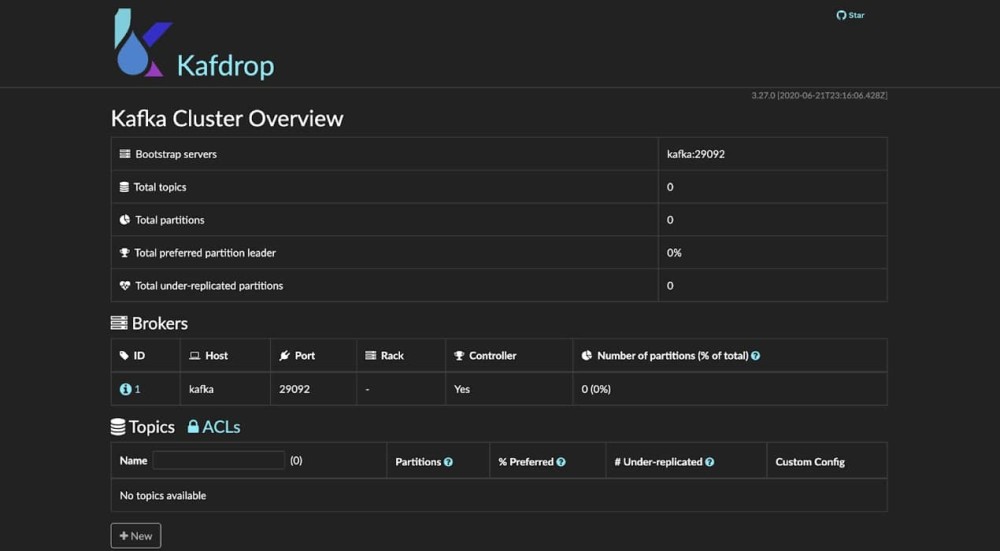Click the Total partitions pie icon
Image resolution: width=1000 pixels, height=551 pixels.
click(x=125, y=220)
